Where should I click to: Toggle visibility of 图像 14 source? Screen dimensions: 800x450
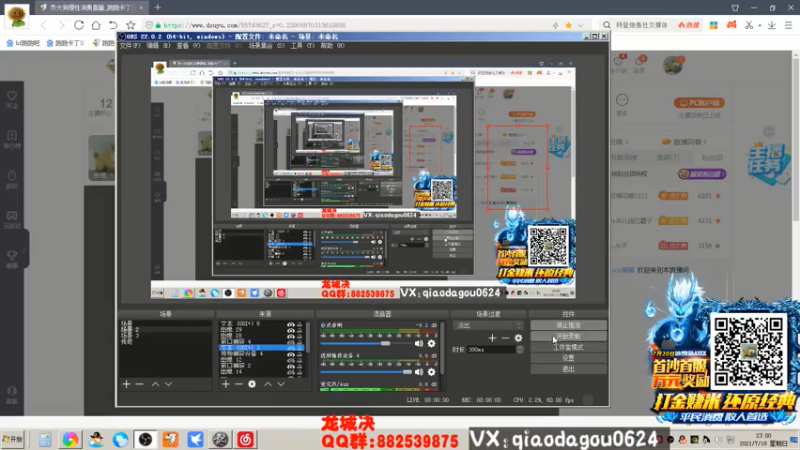[290, 372]
